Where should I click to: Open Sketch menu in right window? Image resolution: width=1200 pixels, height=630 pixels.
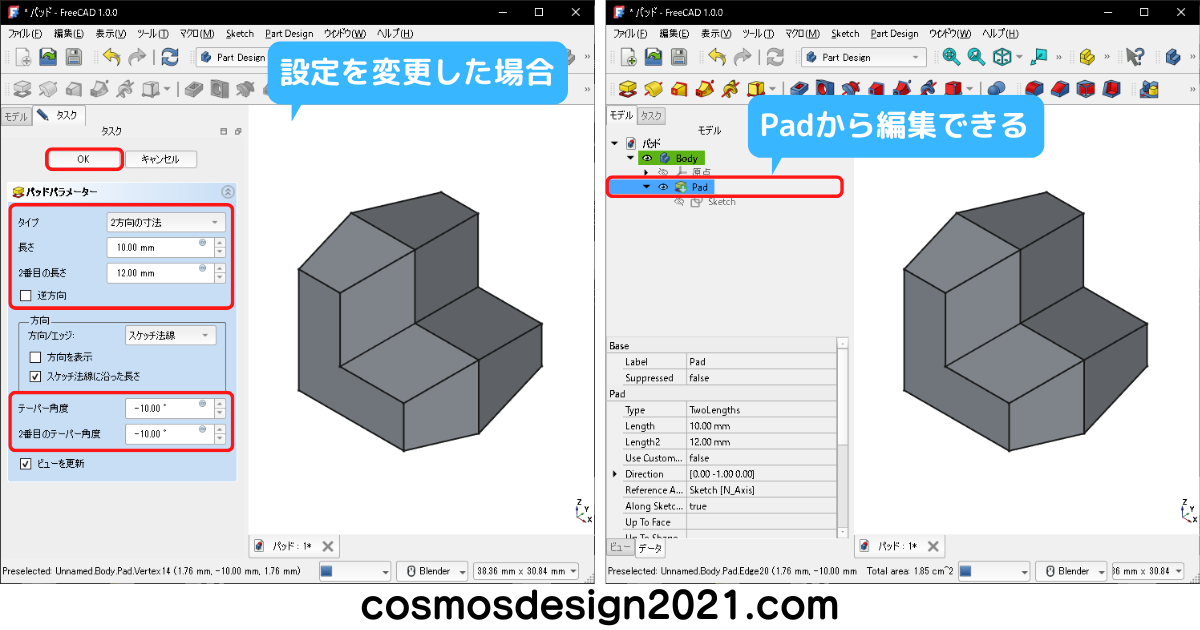pyautogui.click(x=845, y=34)
